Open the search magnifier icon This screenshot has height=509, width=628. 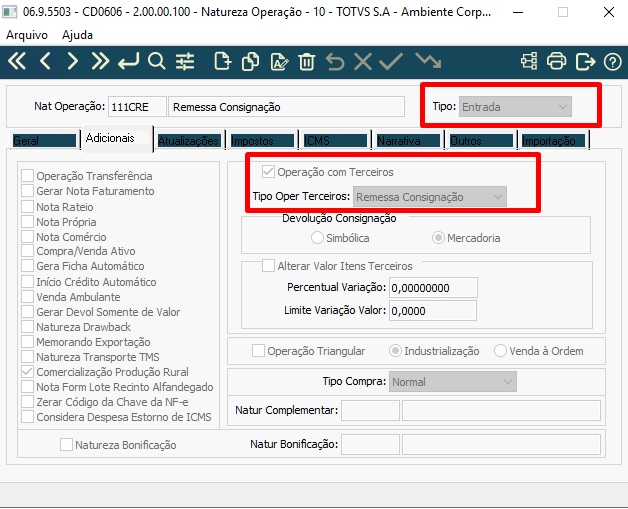click(156, 62)
